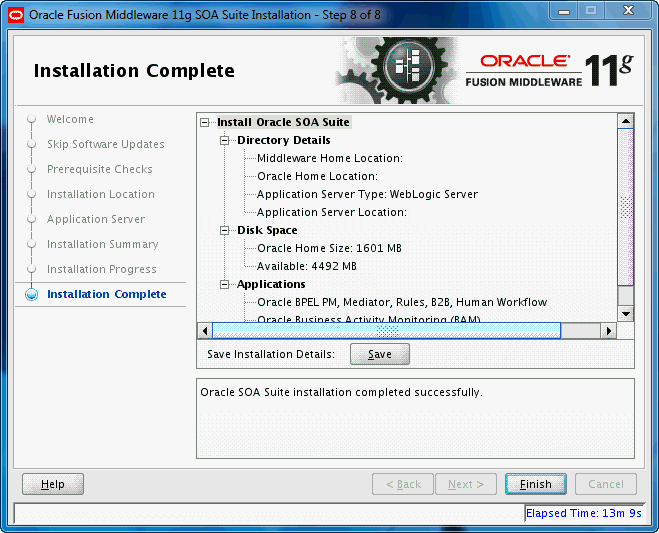This screenshot has width=659, height=533.
Task: Select the Application Server step
Action: (96, 219)
